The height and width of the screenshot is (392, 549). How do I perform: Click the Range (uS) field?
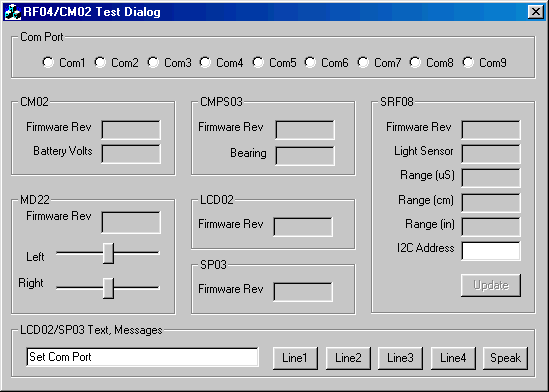pos(491,177)
